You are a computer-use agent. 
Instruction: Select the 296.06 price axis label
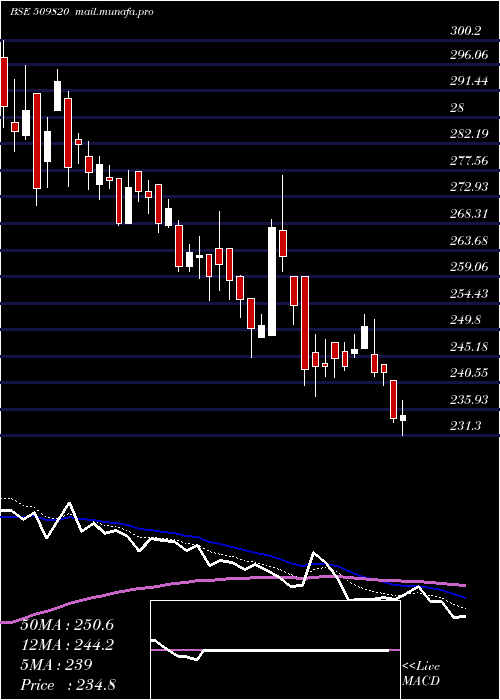[x=468, y=55]
